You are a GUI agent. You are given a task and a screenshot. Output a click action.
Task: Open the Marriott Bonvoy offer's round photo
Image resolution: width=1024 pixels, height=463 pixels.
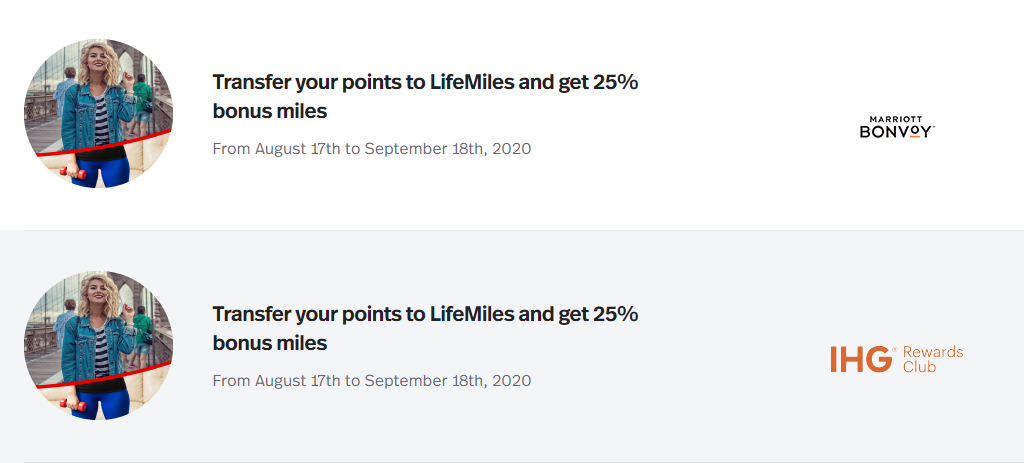coord(99,114)
